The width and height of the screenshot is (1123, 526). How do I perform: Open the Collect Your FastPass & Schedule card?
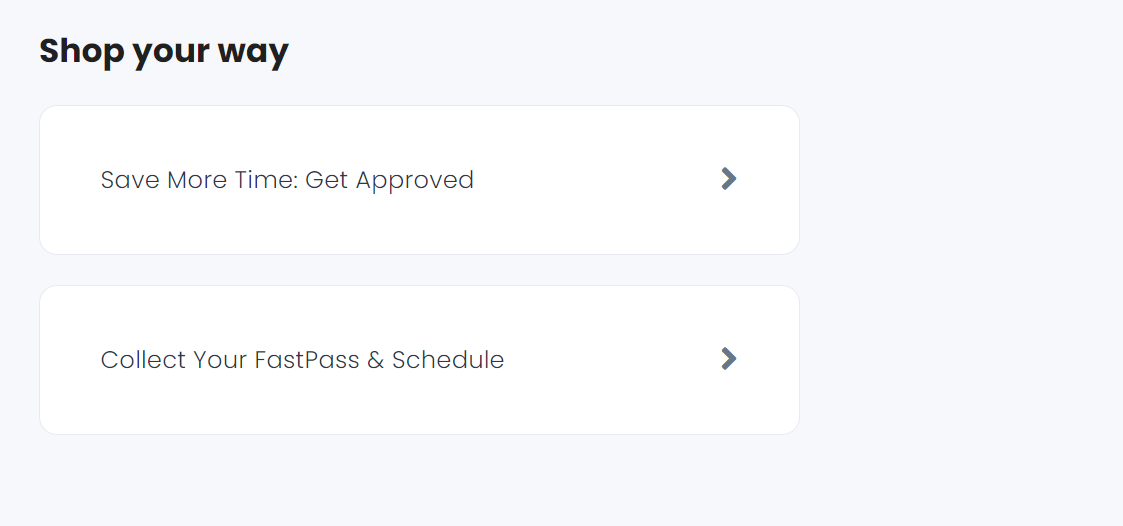click(x=419, y=360)
